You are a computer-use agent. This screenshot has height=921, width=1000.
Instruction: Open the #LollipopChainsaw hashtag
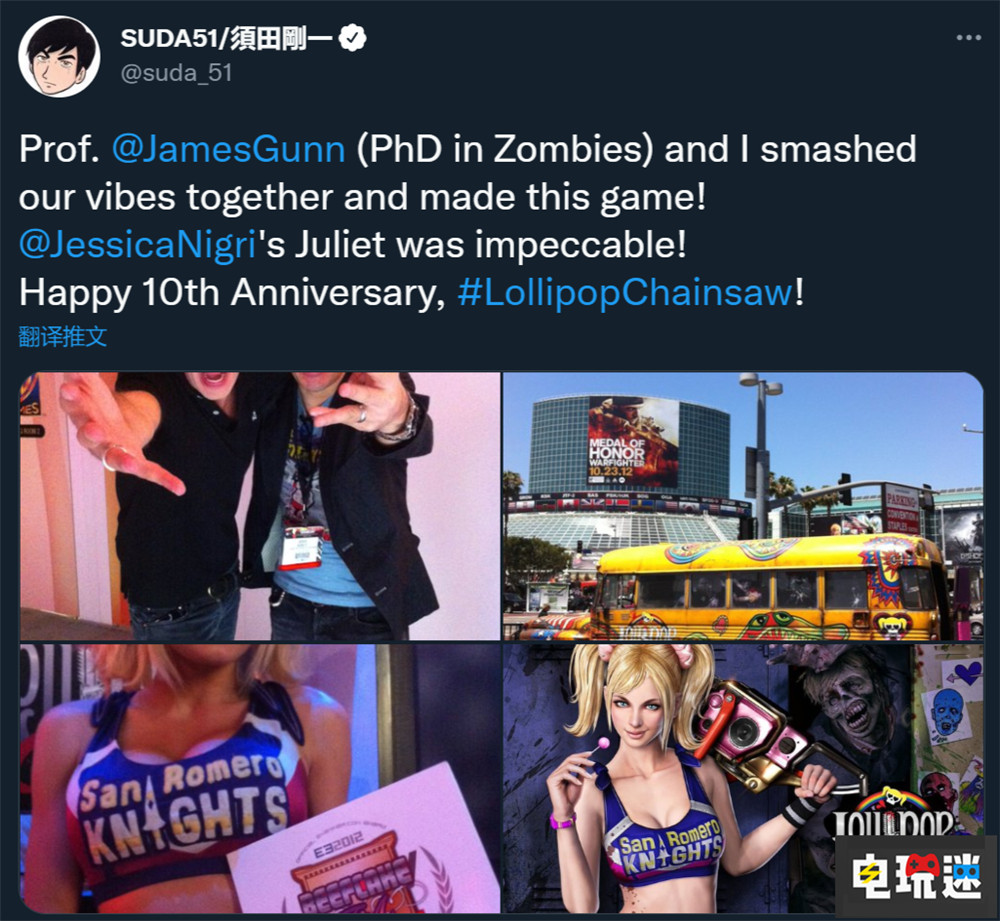tap(626, 293)
